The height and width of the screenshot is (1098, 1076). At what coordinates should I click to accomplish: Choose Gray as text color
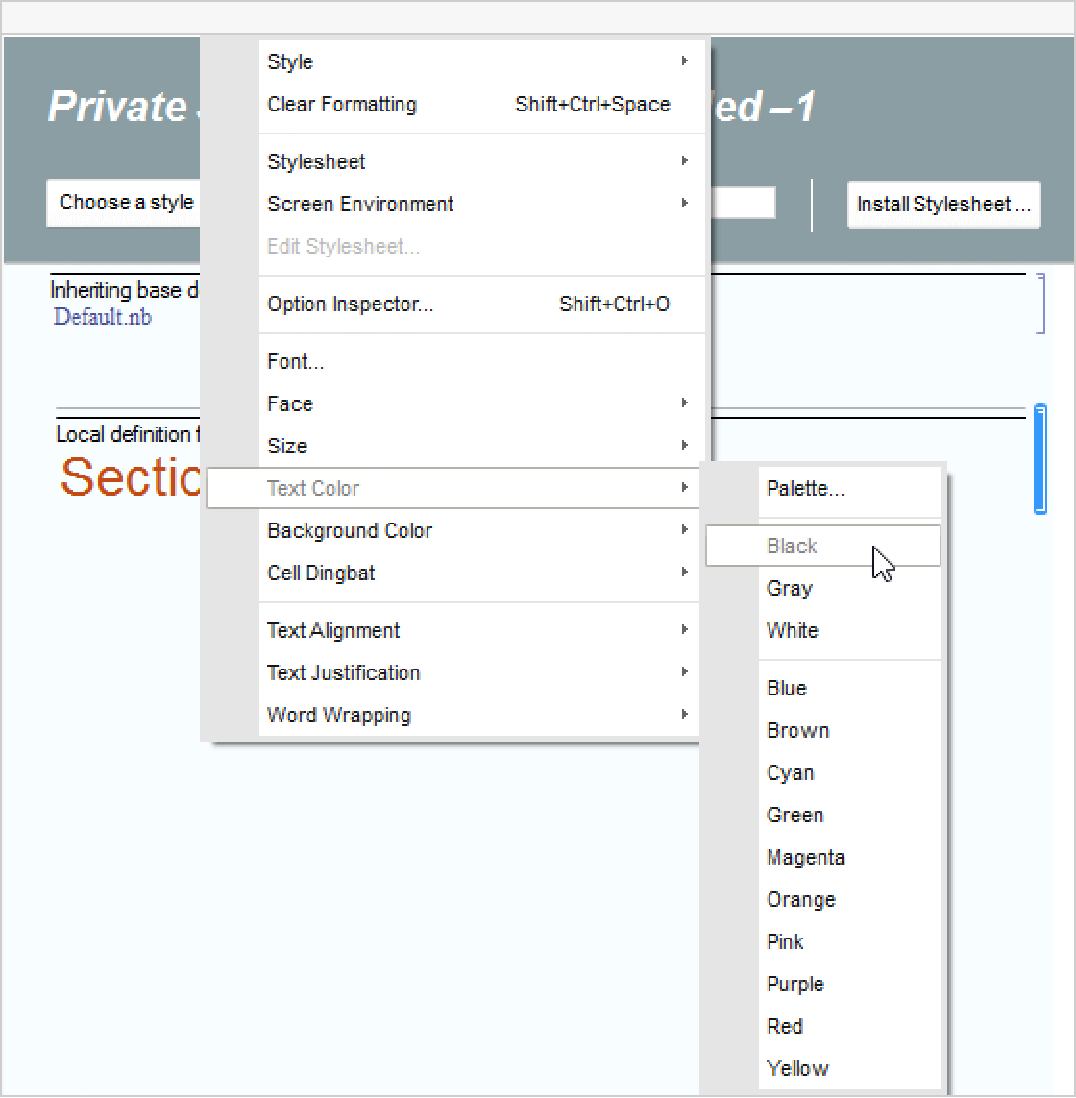click(x=789, y=589)
